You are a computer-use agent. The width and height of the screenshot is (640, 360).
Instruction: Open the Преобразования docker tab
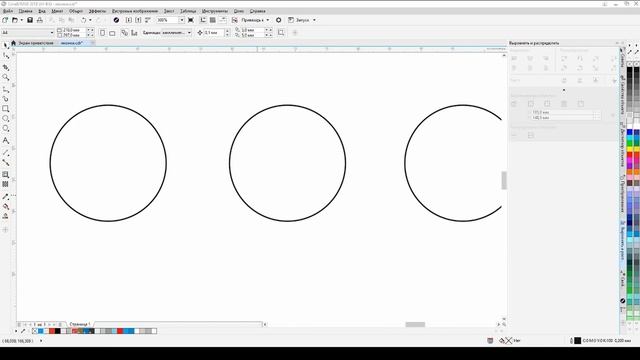coord(622,195)
